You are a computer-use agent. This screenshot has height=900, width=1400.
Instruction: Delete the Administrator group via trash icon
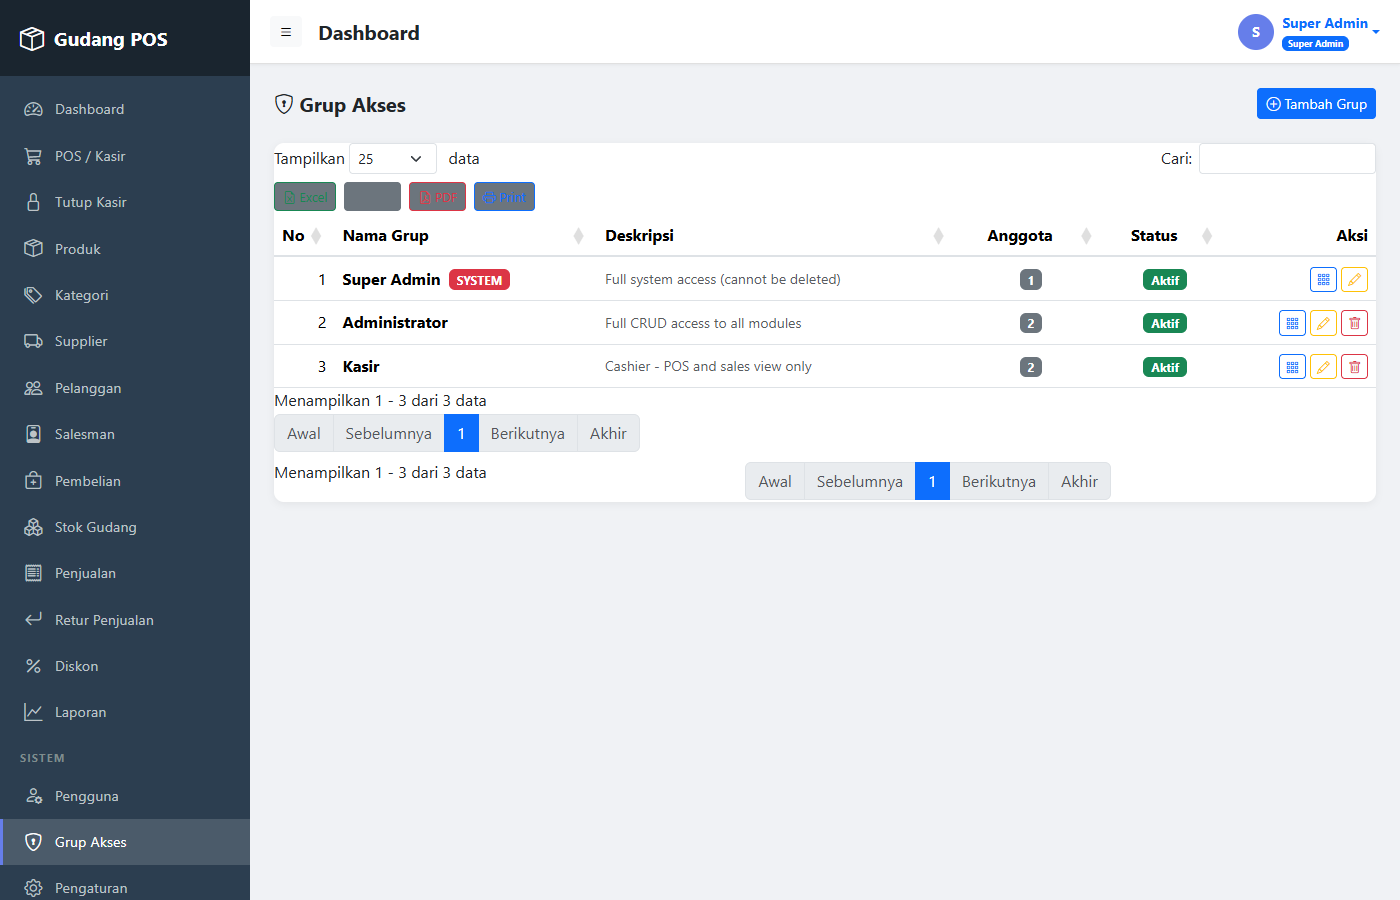[x=1354, y=323]
